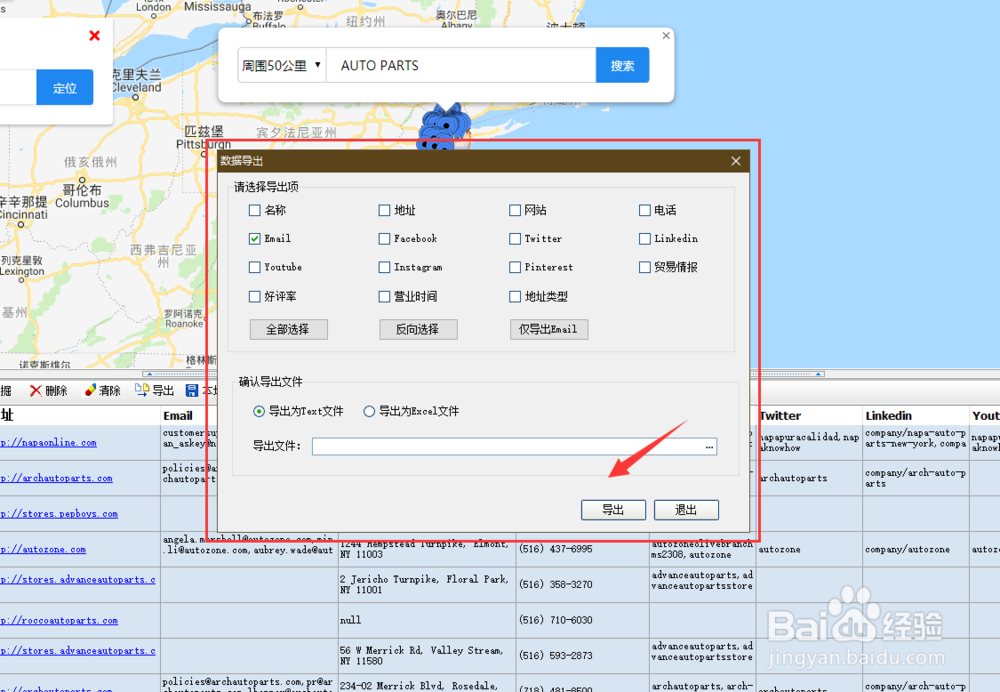Open the napaonline.com link
The image size is (1000, 692).
click(x=48, y=443)
